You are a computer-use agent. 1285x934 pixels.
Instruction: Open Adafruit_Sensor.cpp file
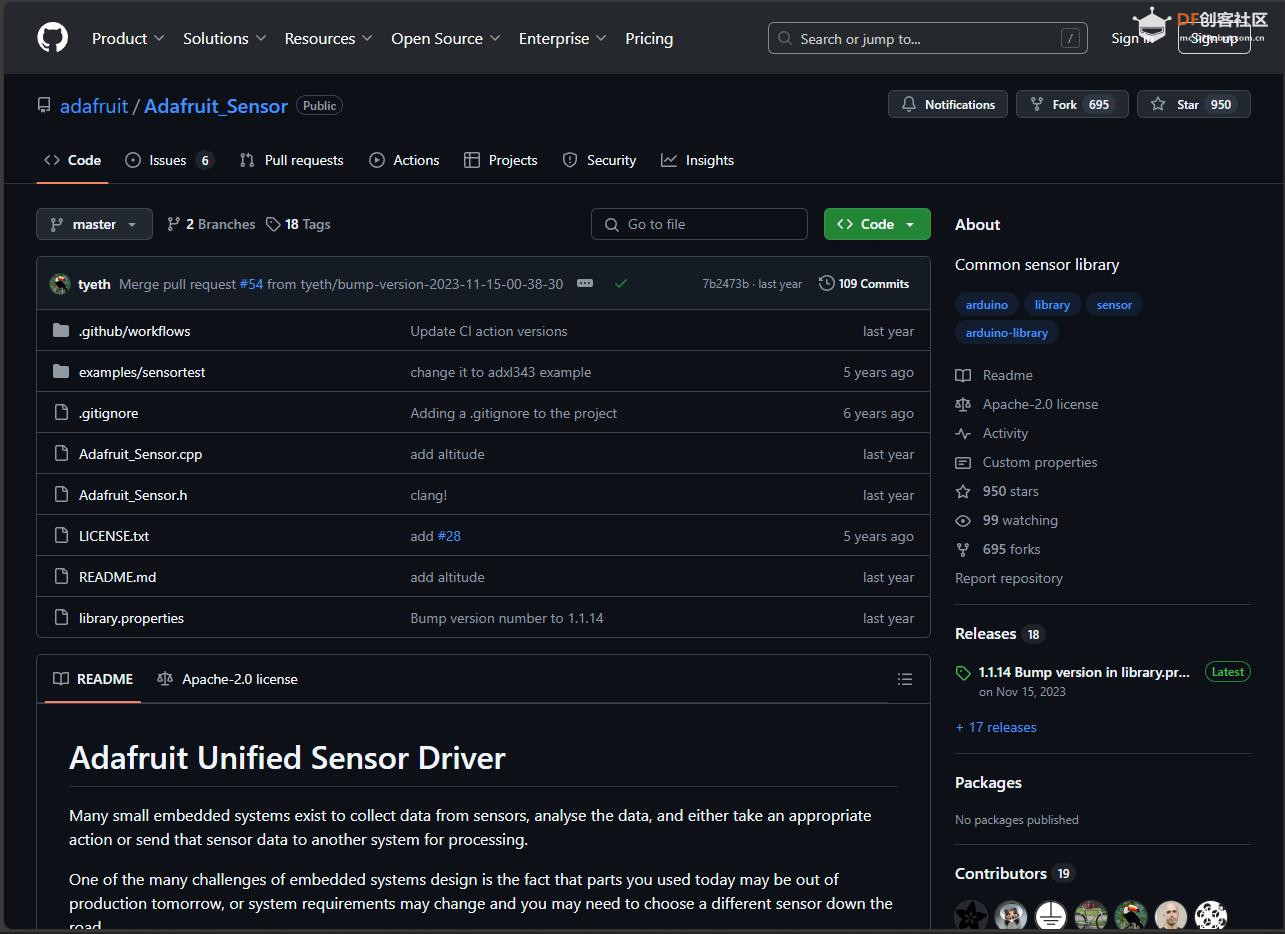140,454
